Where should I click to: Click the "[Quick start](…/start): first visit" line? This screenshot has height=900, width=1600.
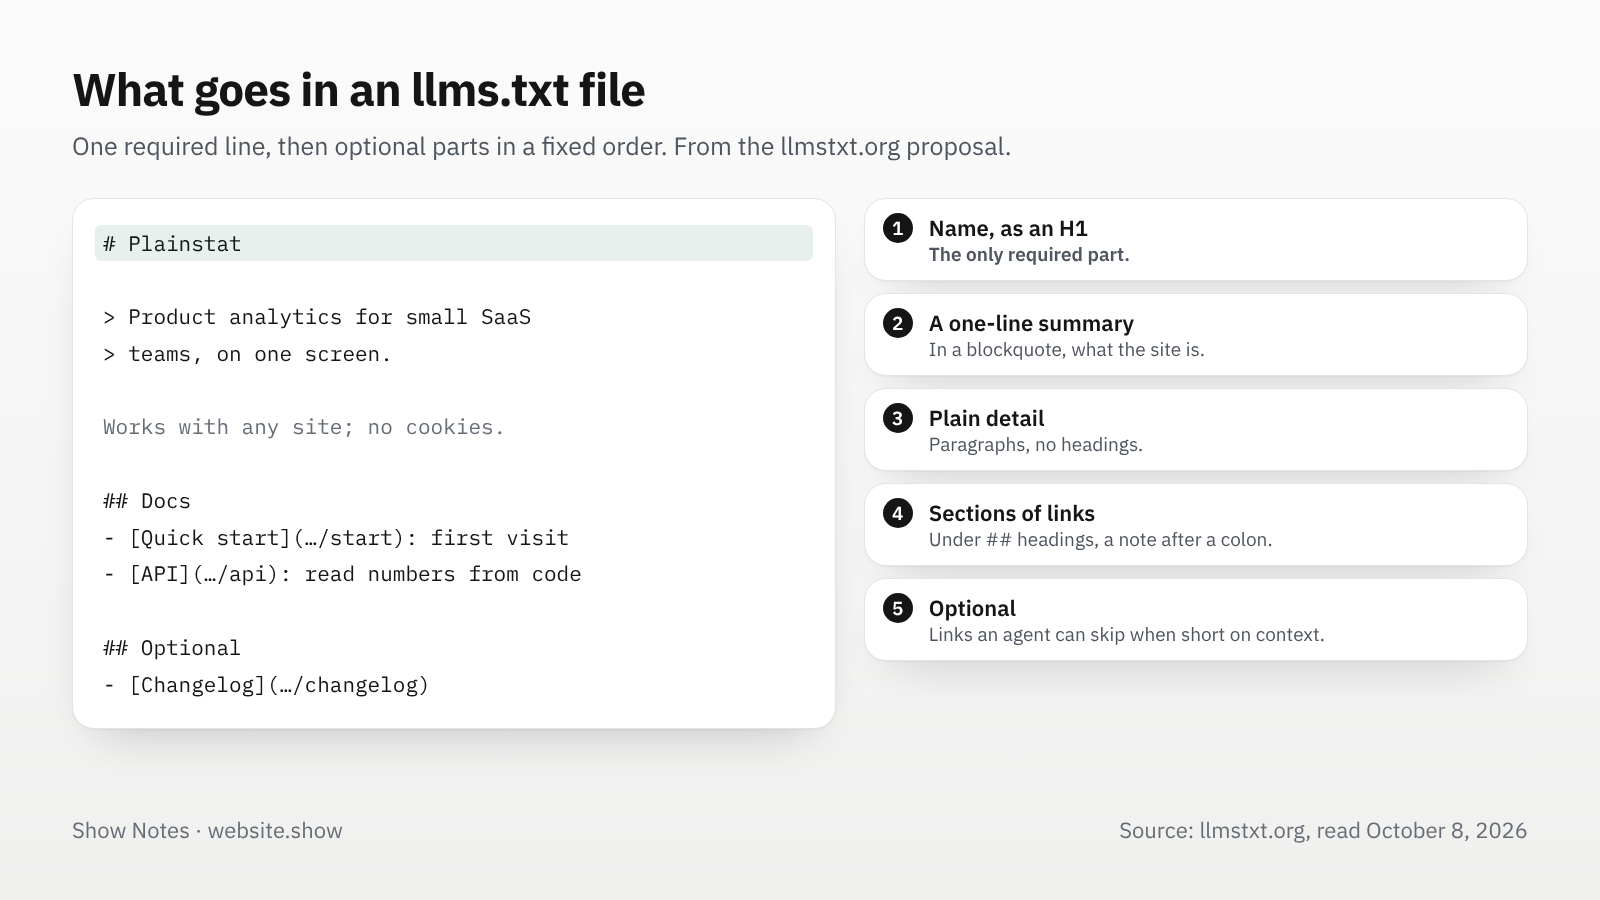[x=336, y=538]
